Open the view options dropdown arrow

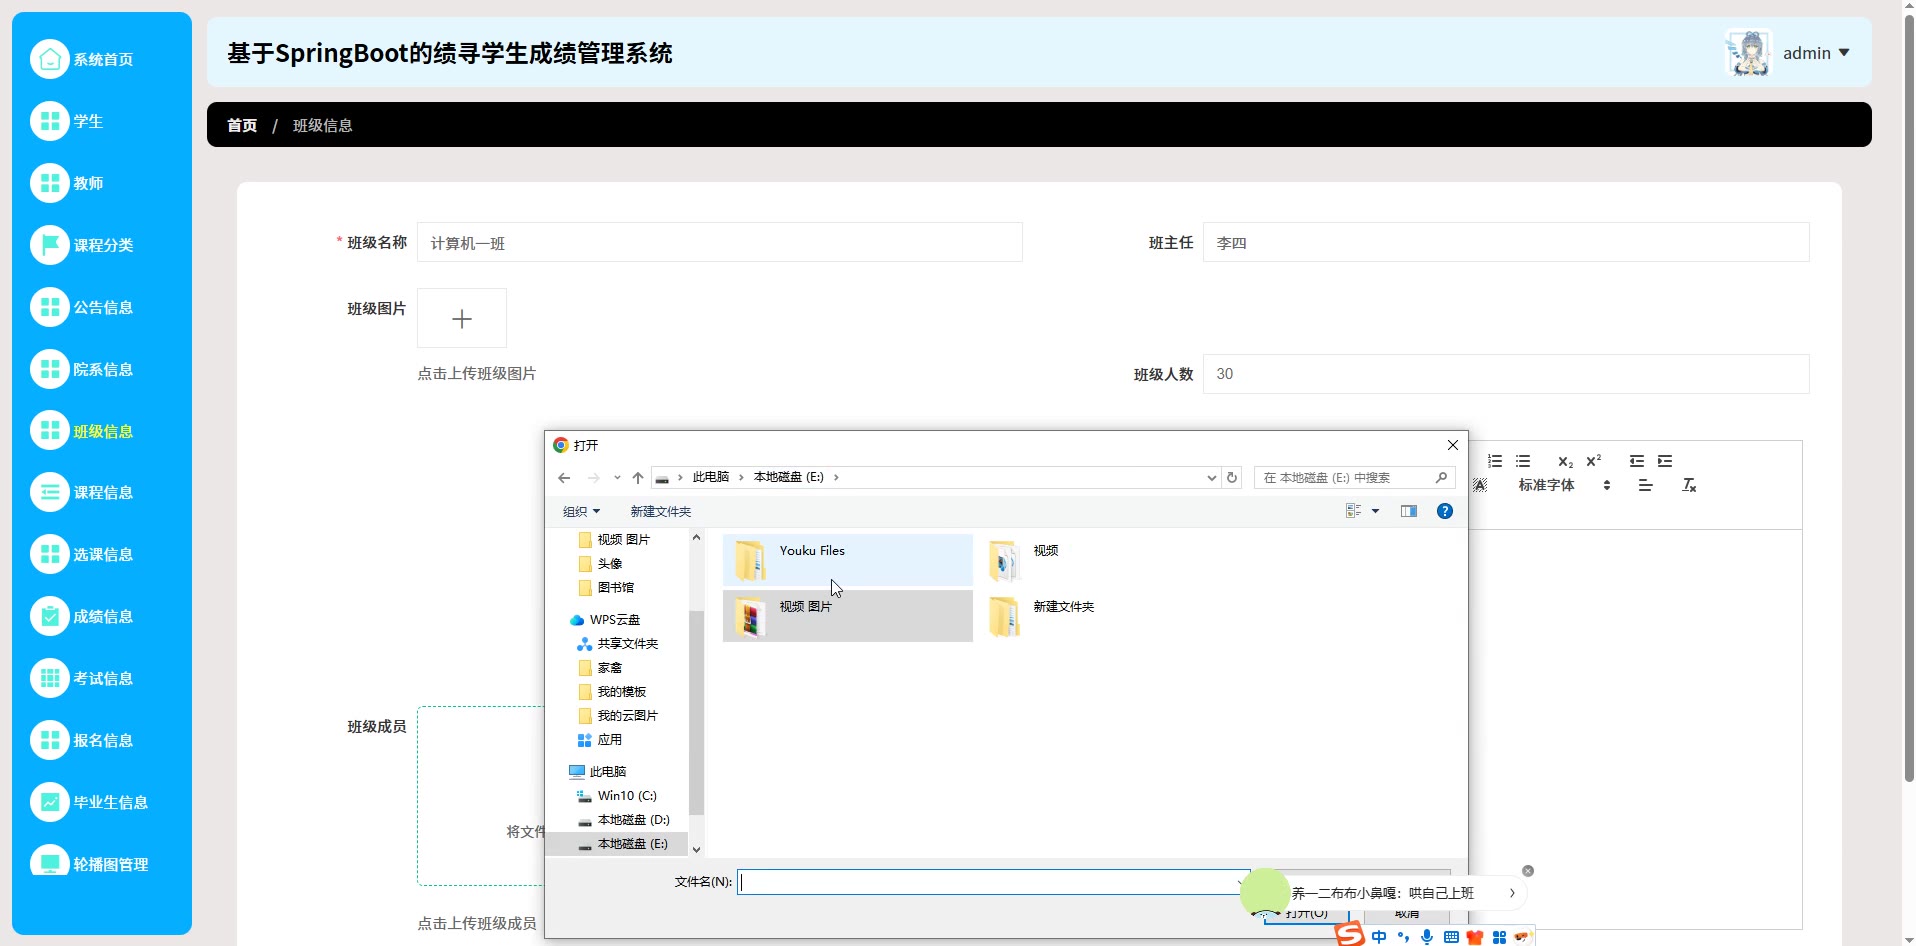1375,511
